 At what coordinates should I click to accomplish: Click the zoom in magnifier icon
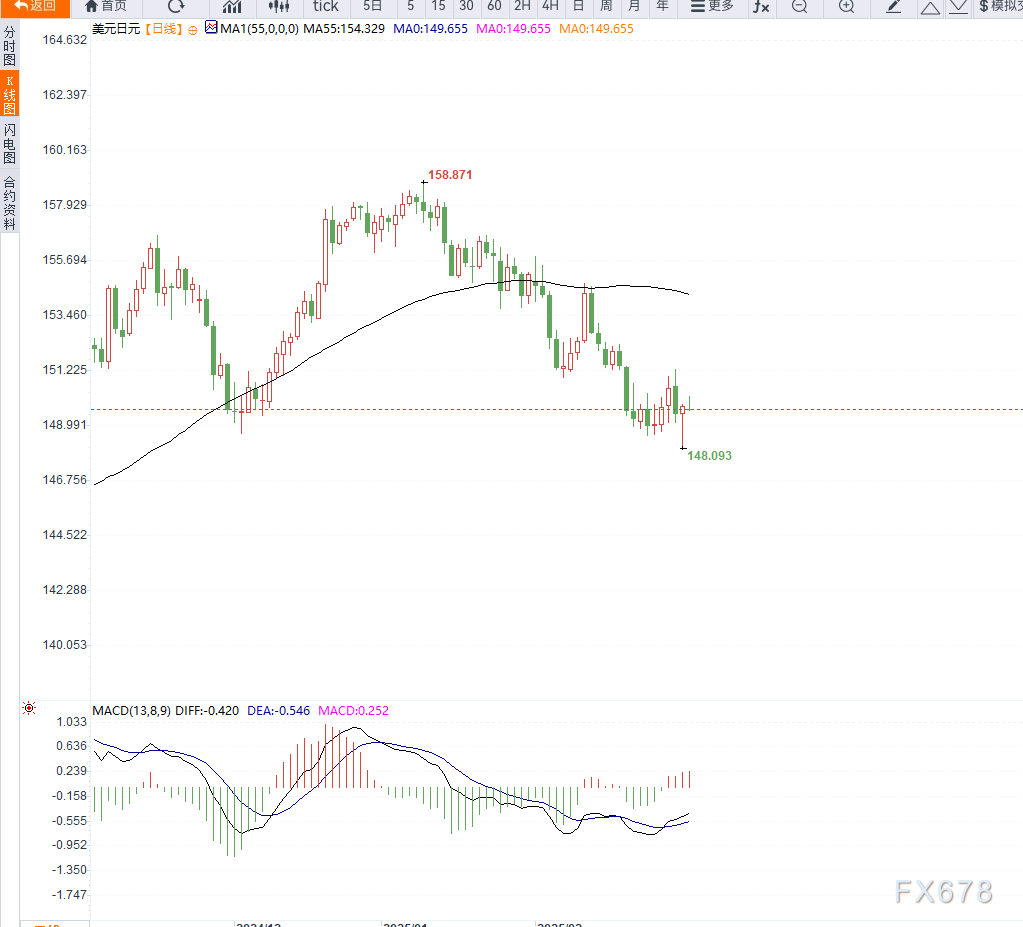coord(846,7)
